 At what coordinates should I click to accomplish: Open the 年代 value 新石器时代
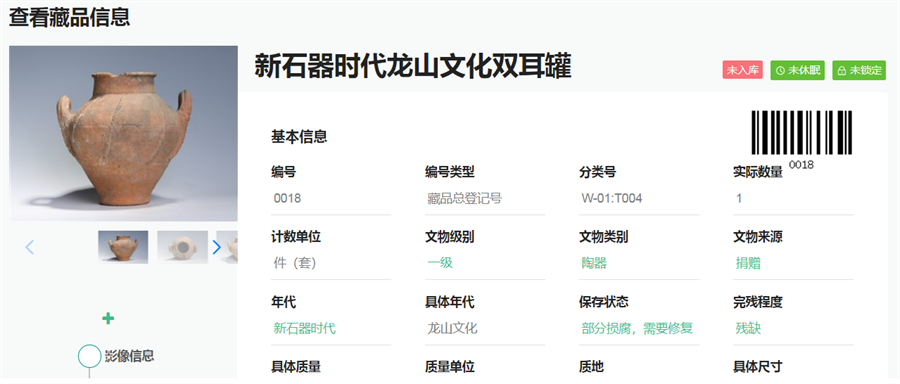(x=305, y=329)
